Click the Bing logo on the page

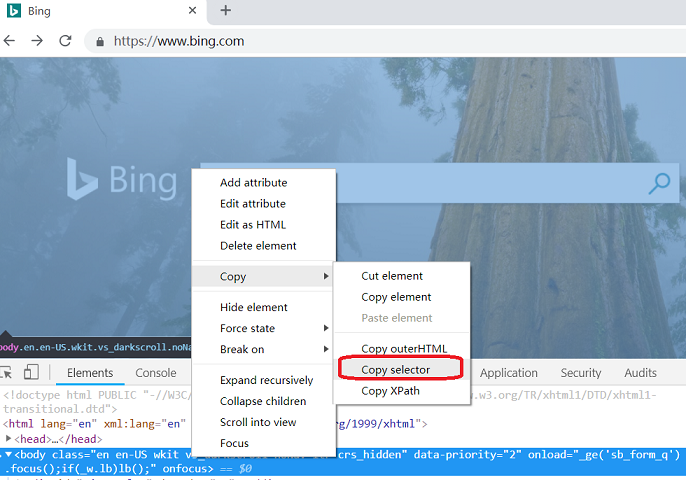click(x=122, y=181)
